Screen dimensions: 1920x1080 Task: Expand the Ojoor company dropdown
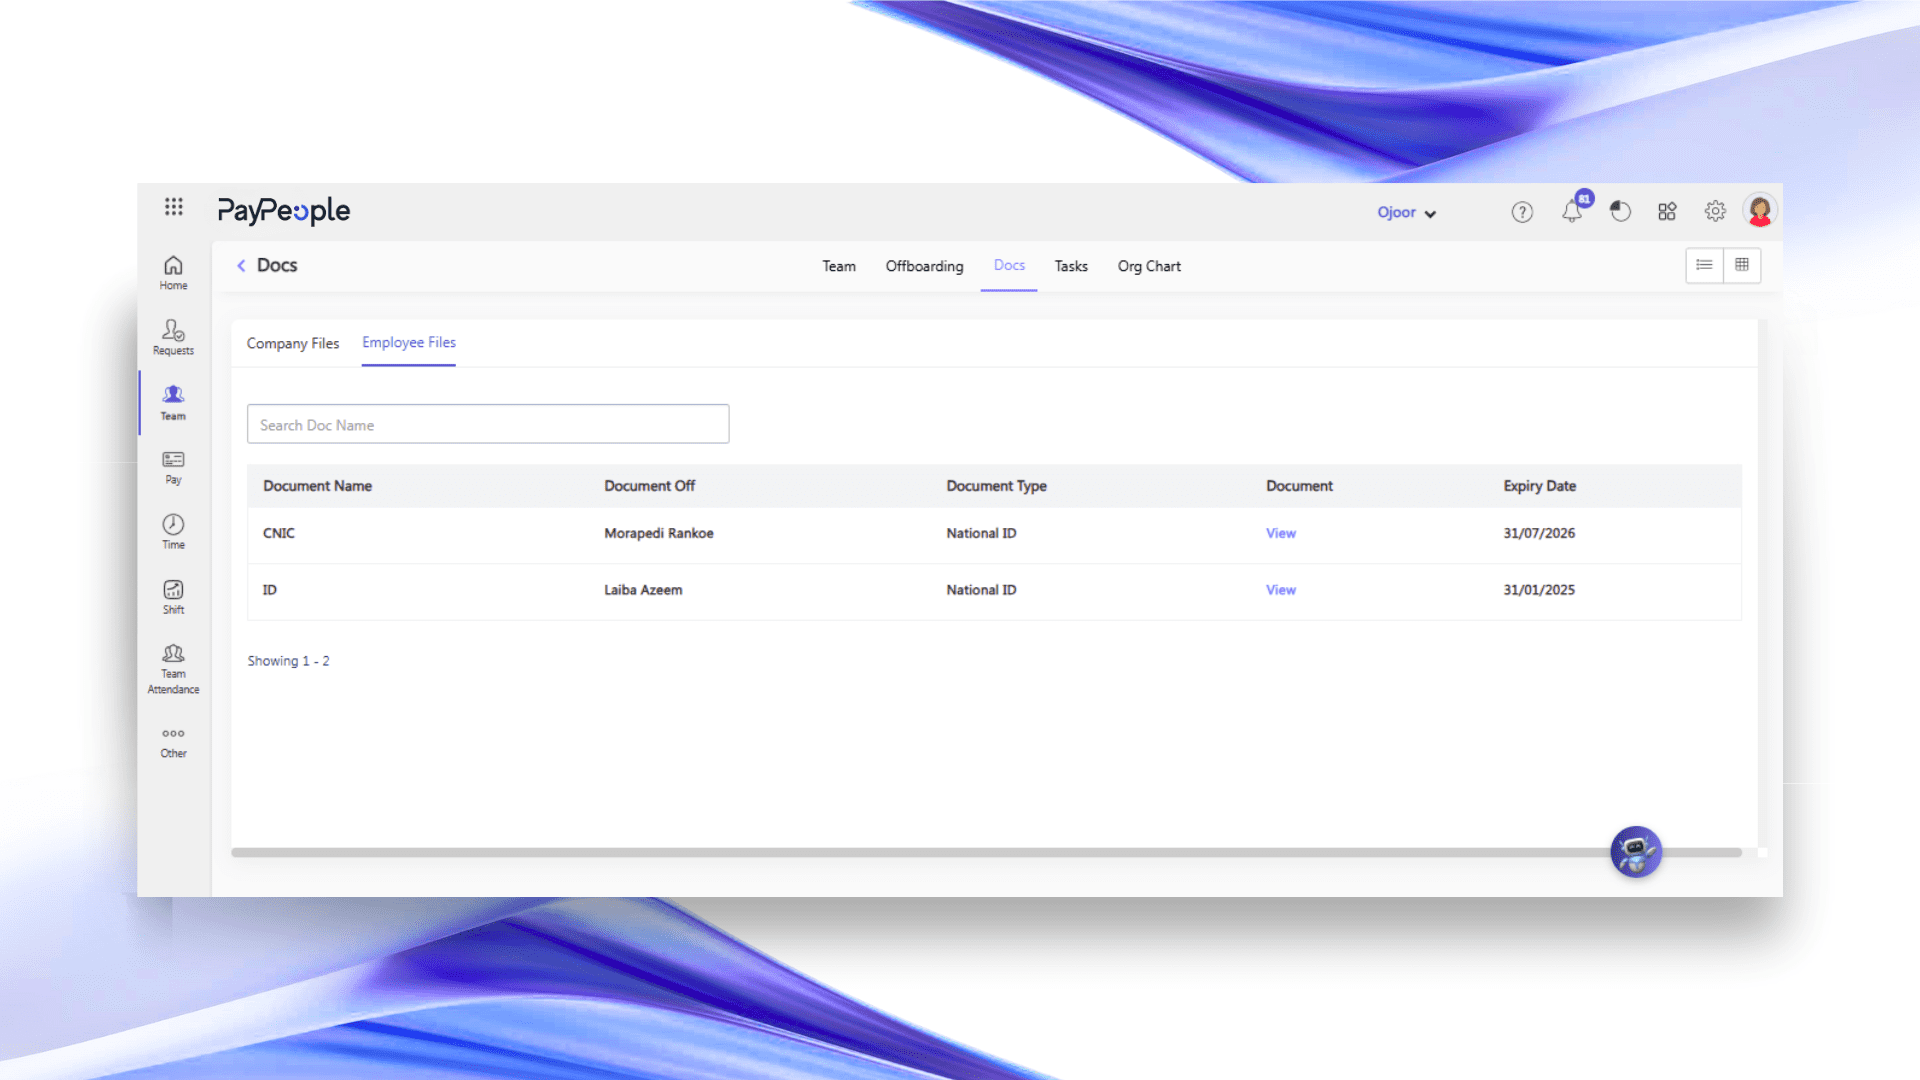(1406, 213)
